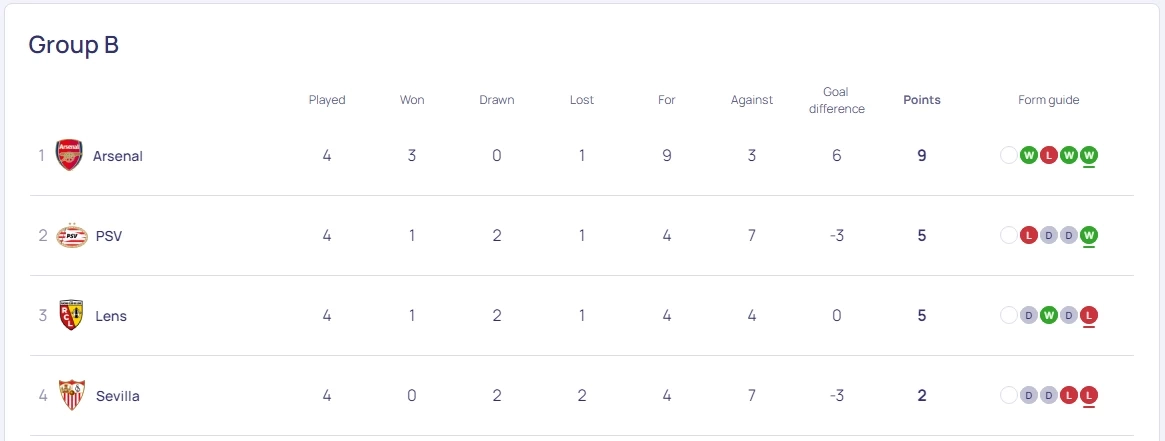Open the Arsenal team name link
1165x441 pixels.
point(118,156)
